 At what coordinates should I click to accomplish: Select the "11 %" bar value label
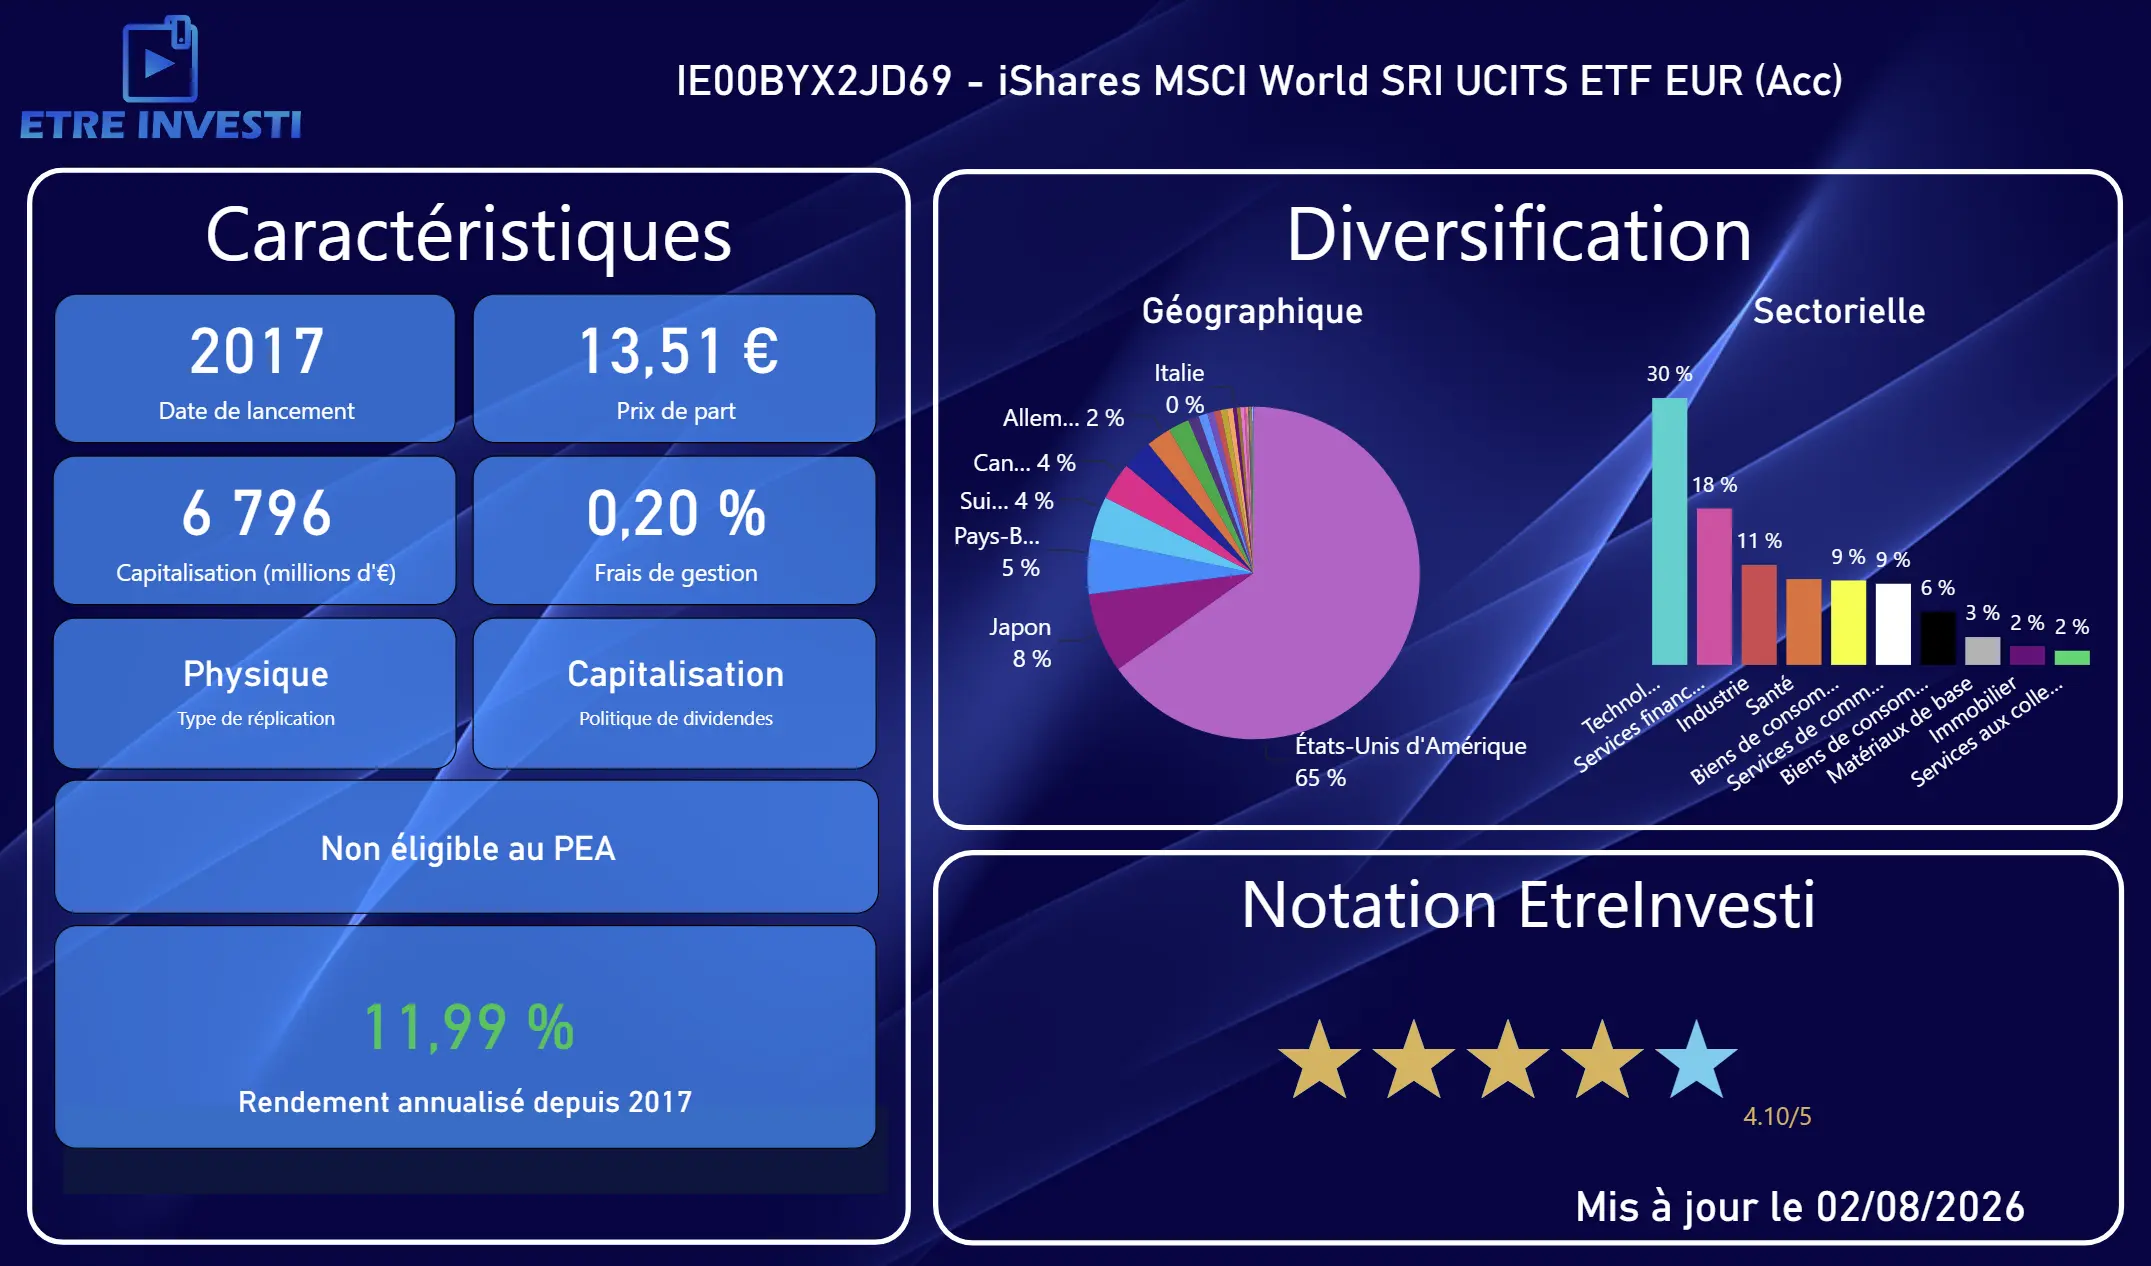tap(1759, 541)
